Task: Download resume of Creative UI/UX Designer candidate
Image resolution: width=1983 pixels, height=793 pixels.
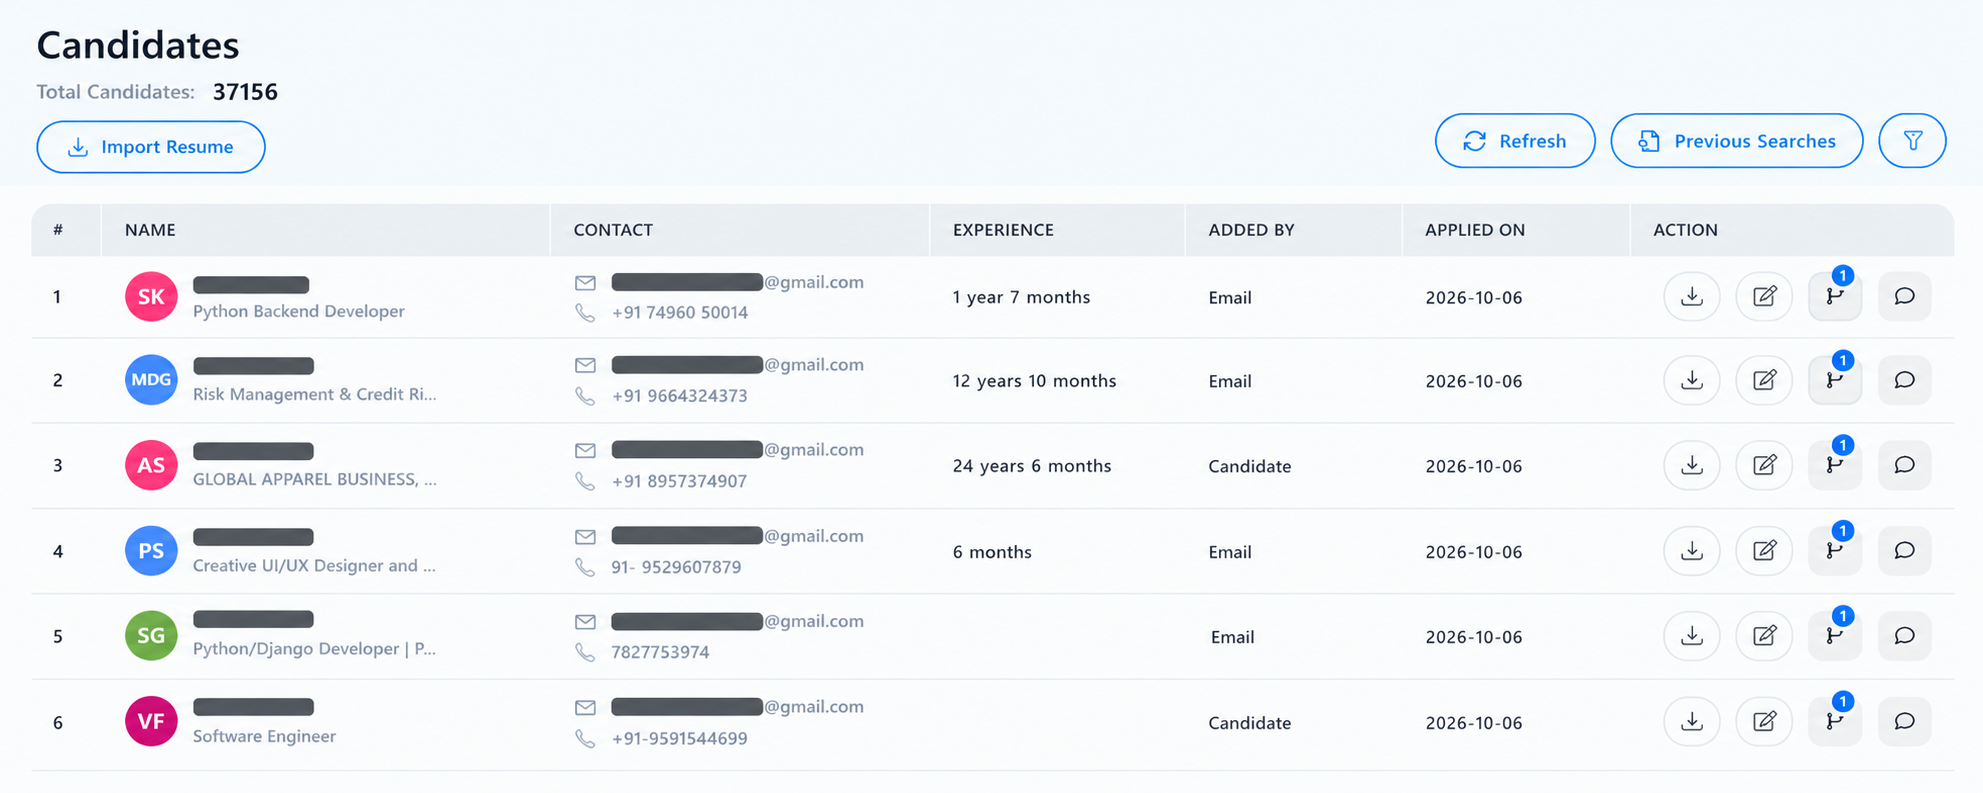Action: click(x=1692, y=551)
